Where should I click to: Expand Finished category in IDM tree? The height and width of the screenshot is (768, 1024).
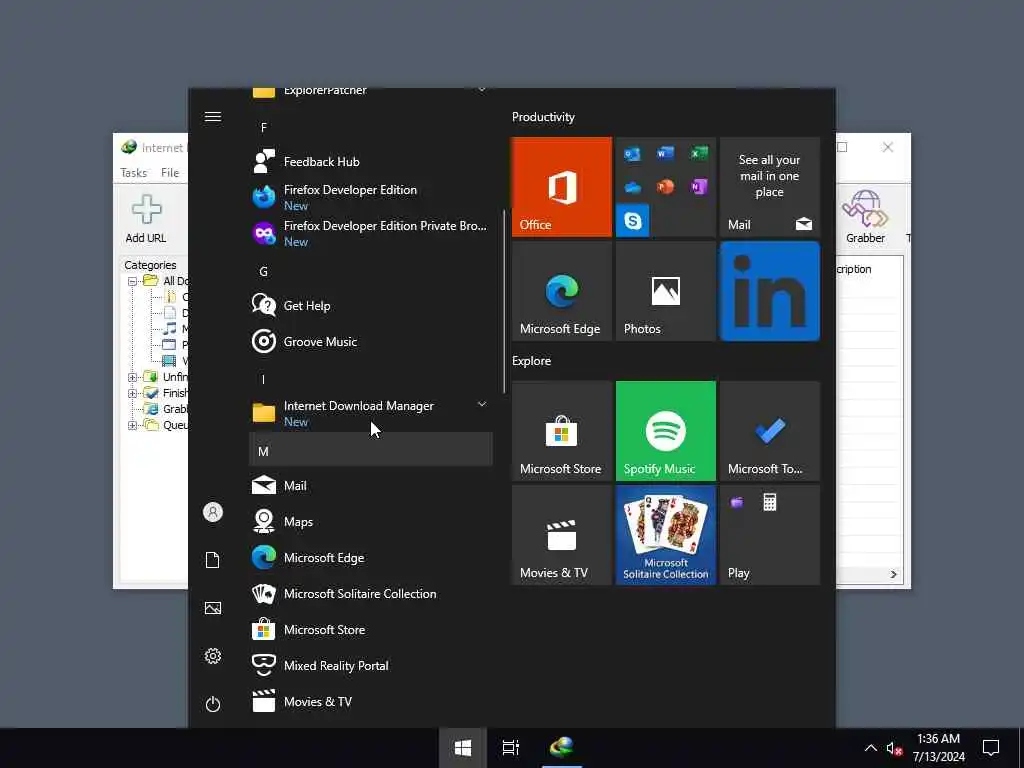coord(132,393)
